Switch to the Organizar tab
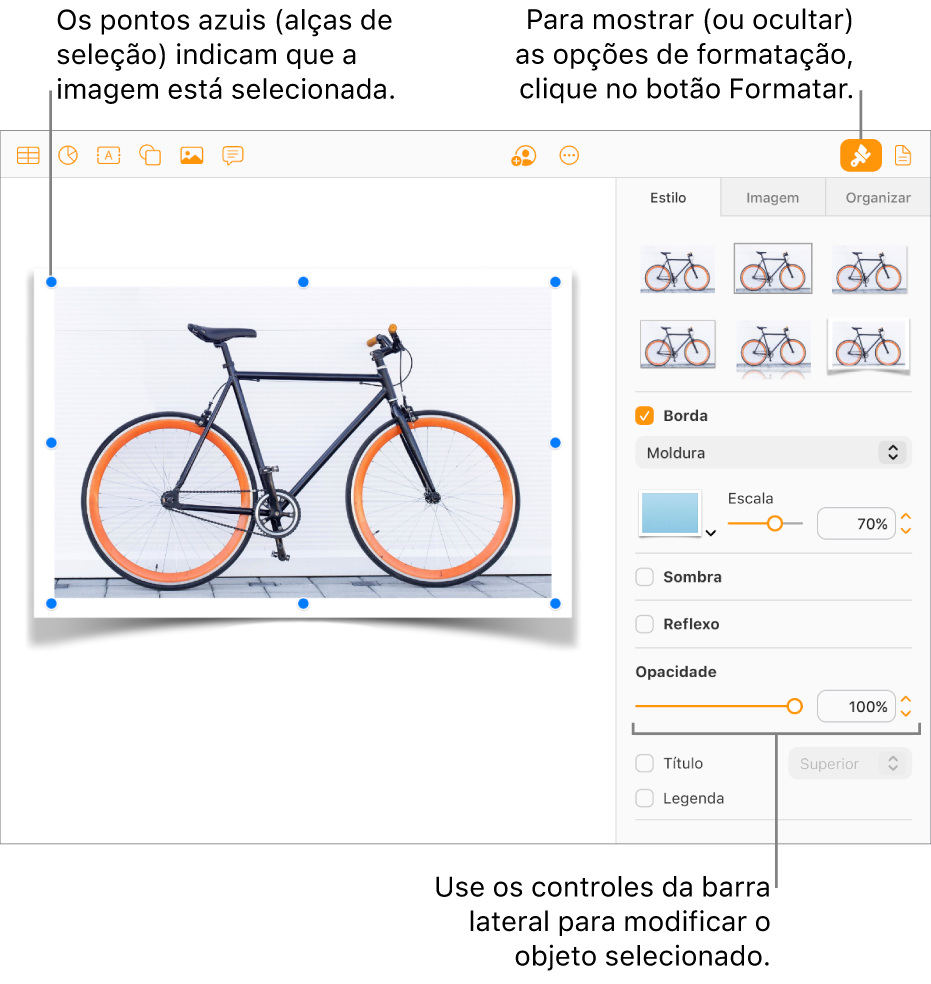Viewport: 931px width, 984px height. (x=878, y=198)
